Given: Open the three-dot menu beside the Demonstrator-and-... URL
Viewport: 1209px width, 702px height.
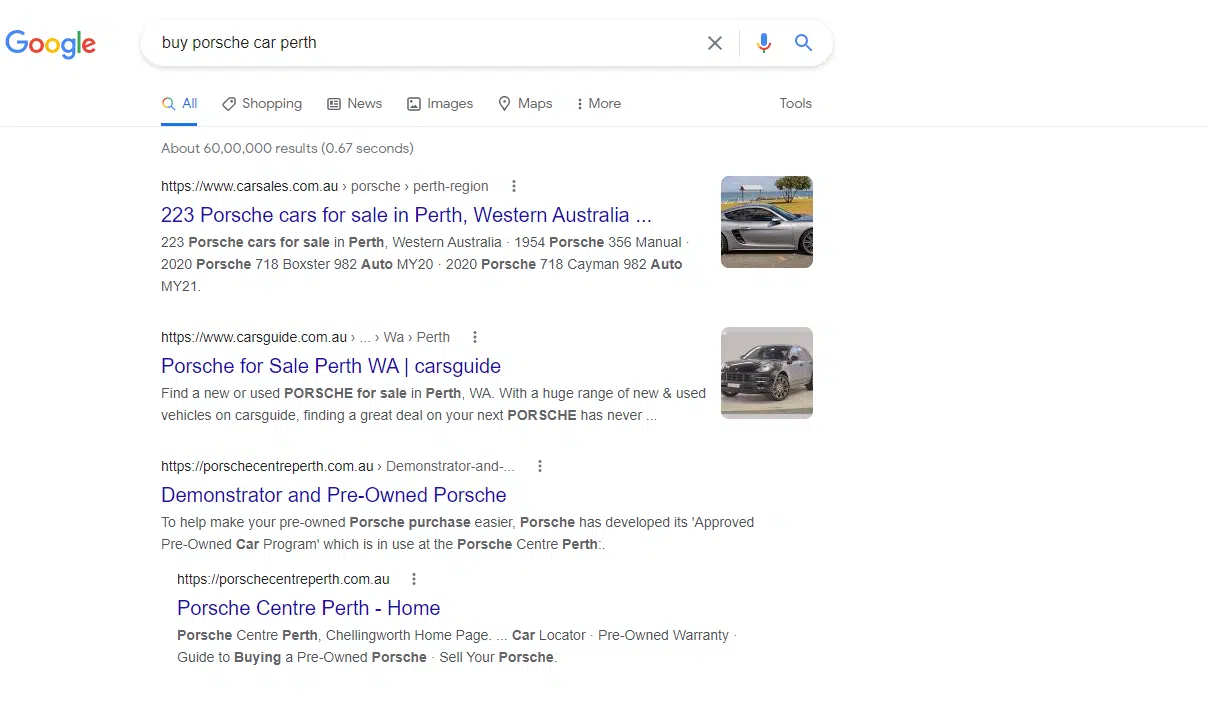Looking at the screenshot, I should [540, 466].
